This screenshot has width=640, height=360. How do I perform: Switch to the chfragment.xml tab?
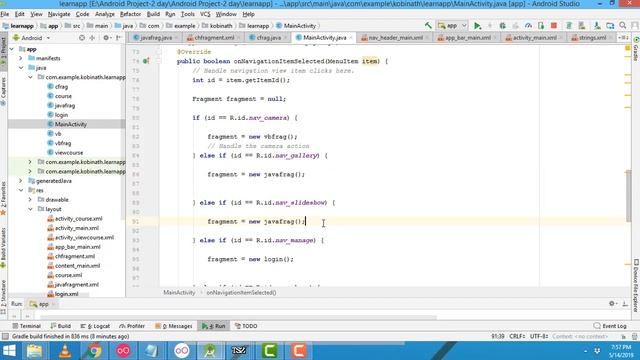click(213, 38)
